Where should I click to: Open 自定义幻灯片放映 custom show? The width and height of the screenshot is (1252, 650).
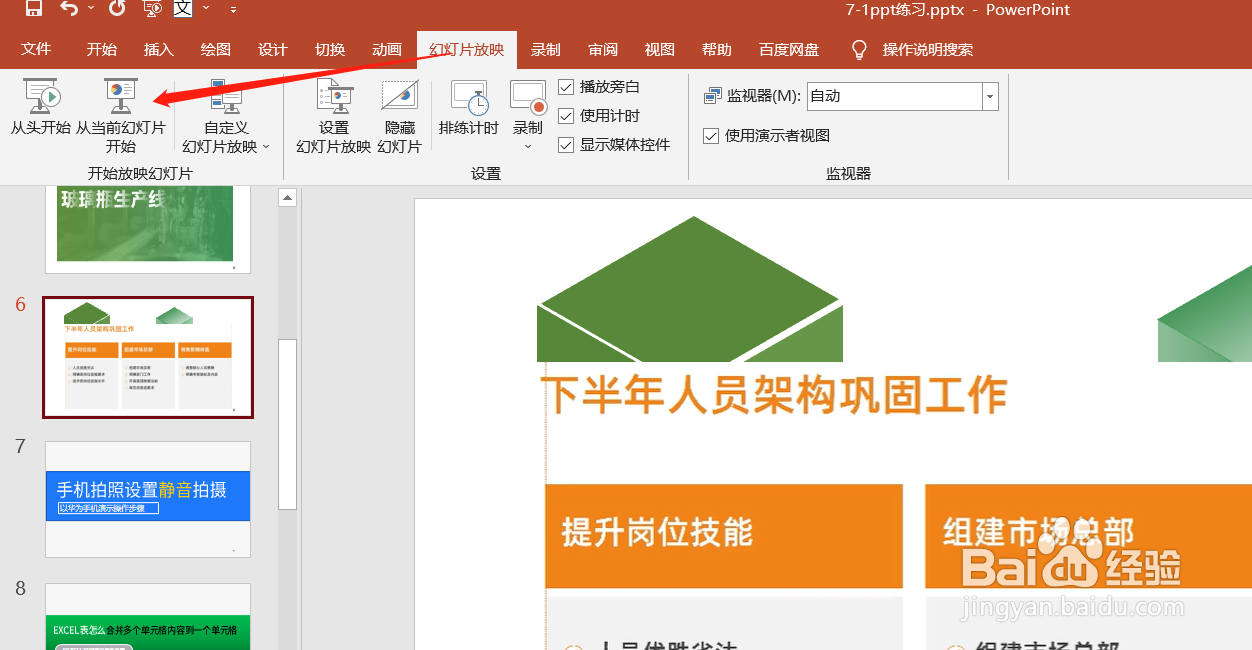point(224,115)
